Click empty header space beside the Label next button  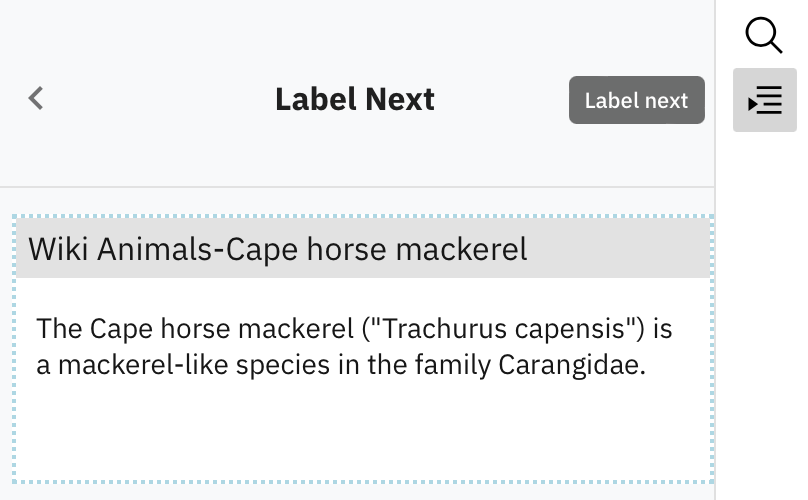tap(502, 100)
